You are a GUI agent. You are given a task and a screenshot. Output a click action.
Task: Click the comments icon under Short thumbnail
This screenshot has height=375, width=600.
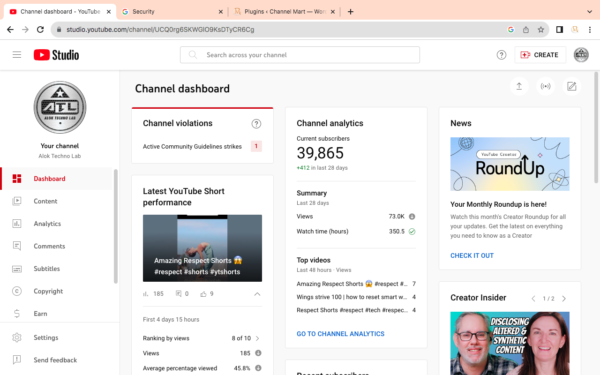click(x=178, y=294)
